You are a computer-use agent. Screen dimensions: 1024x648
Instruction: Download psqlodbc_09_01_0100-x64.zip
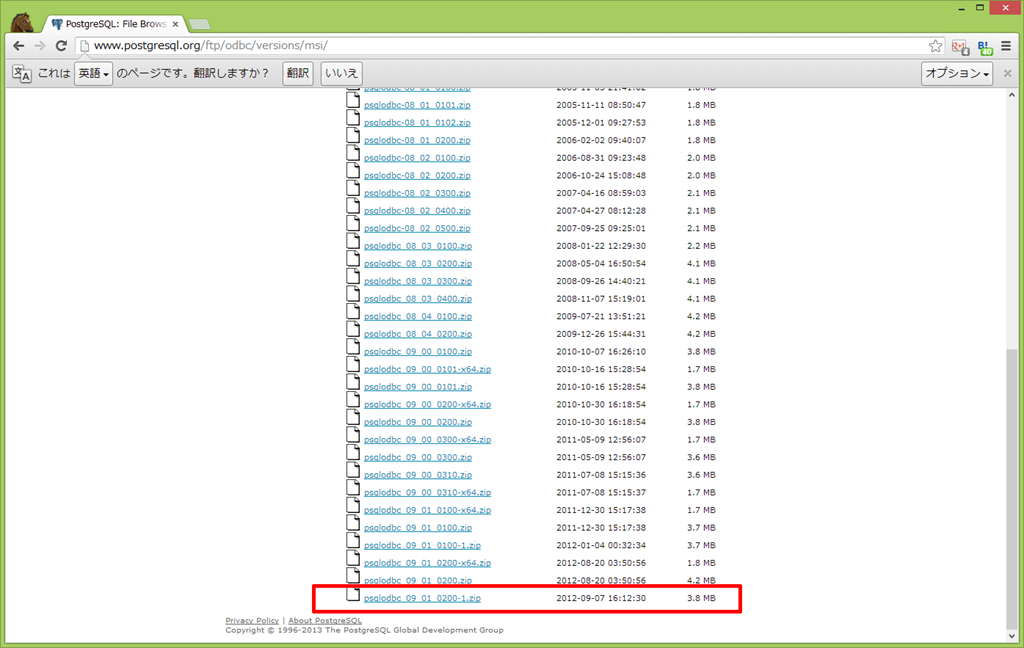[x=428, y=510]
